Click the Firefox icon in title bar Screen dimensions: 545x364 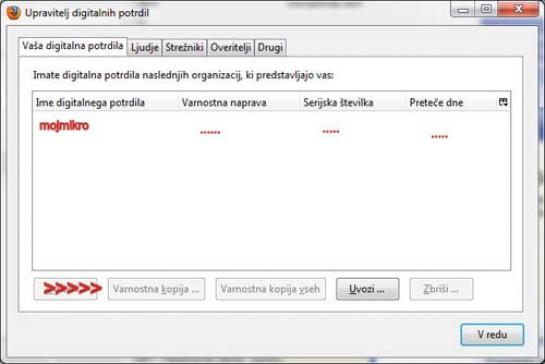(x=13, y=13)
